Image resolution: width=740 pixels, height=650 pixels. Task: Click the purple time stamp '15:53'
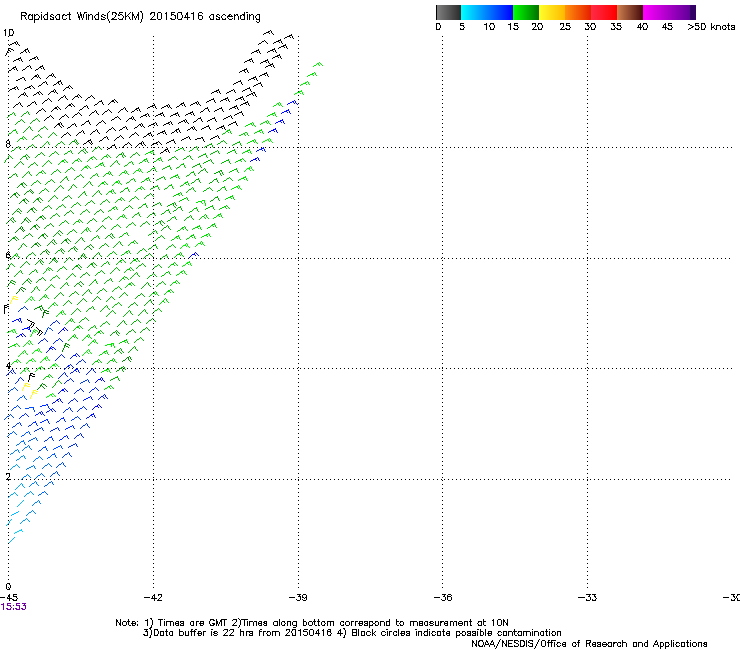pos(13,607)
